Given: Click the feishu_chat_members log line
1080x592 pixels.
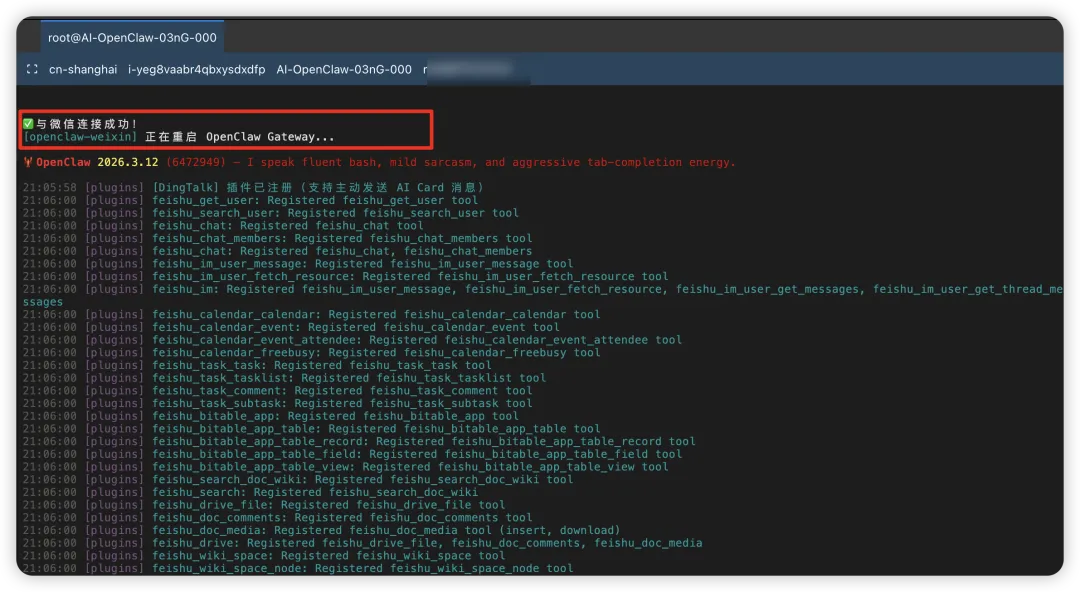Looking at the screenshot, I should click(x=278, y=238).
